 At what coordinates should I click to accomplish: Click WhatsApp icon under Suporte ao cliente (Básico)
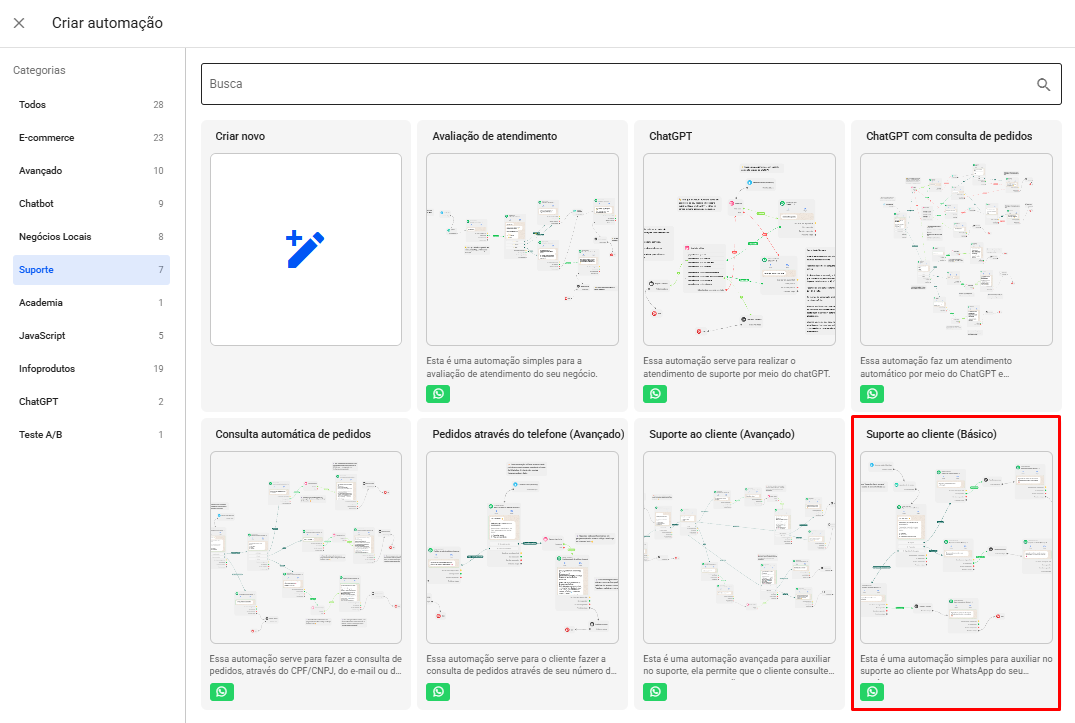click(x=872, y=692)
